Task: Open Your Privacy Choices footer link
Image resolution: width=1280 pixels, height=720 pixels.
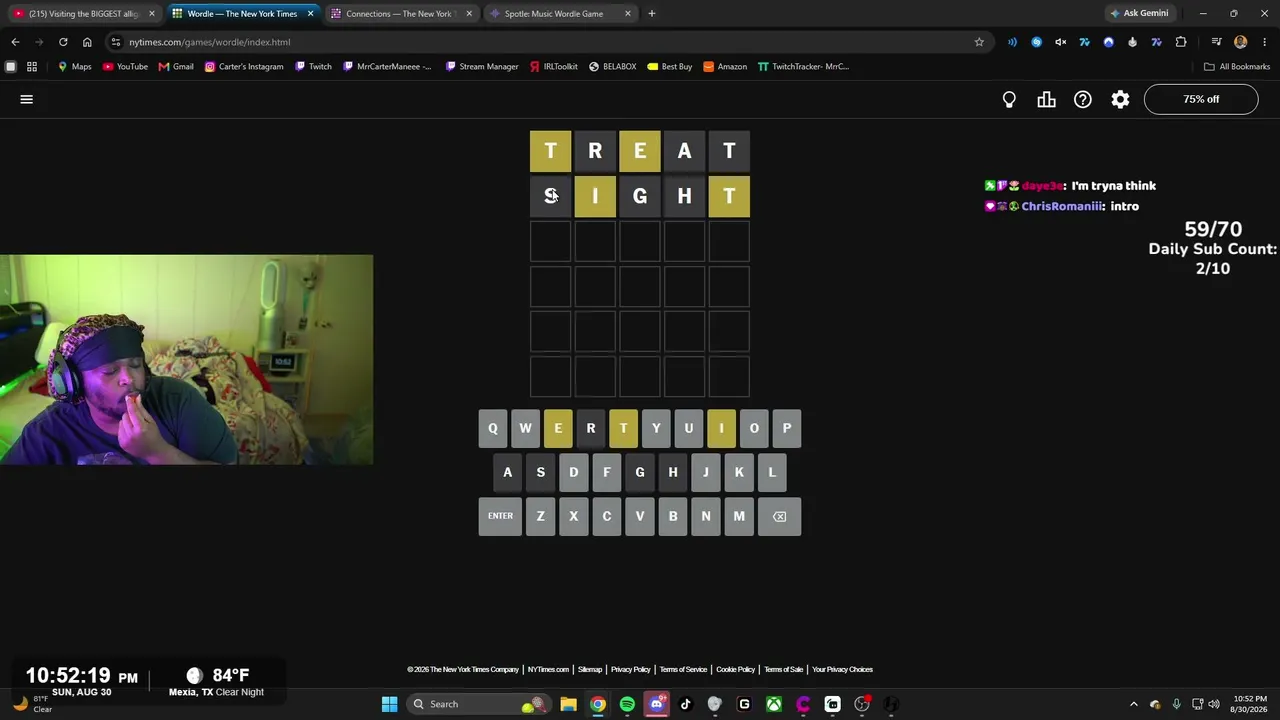Action: [x=842, y=670]
